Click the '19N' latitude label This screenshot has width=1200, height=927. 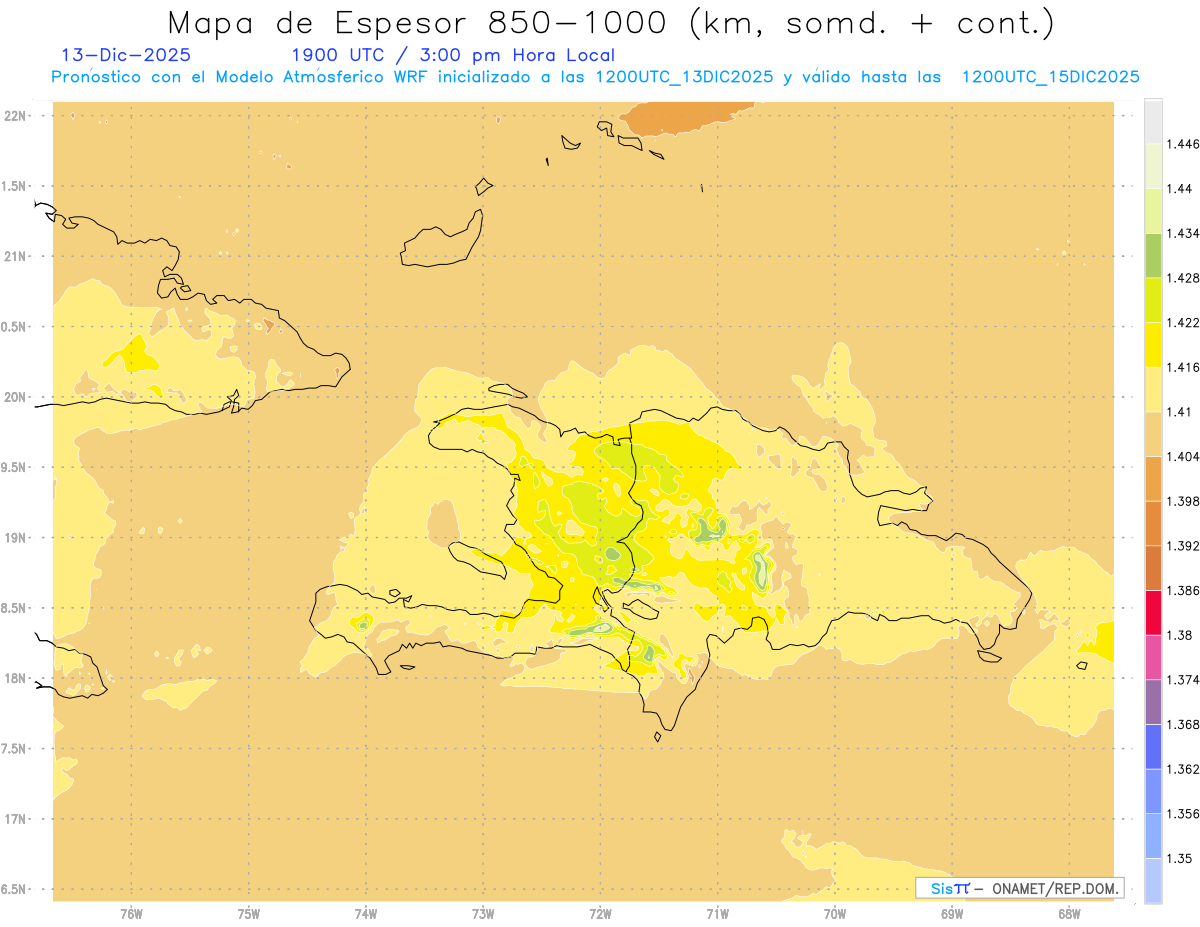[17, 538]
